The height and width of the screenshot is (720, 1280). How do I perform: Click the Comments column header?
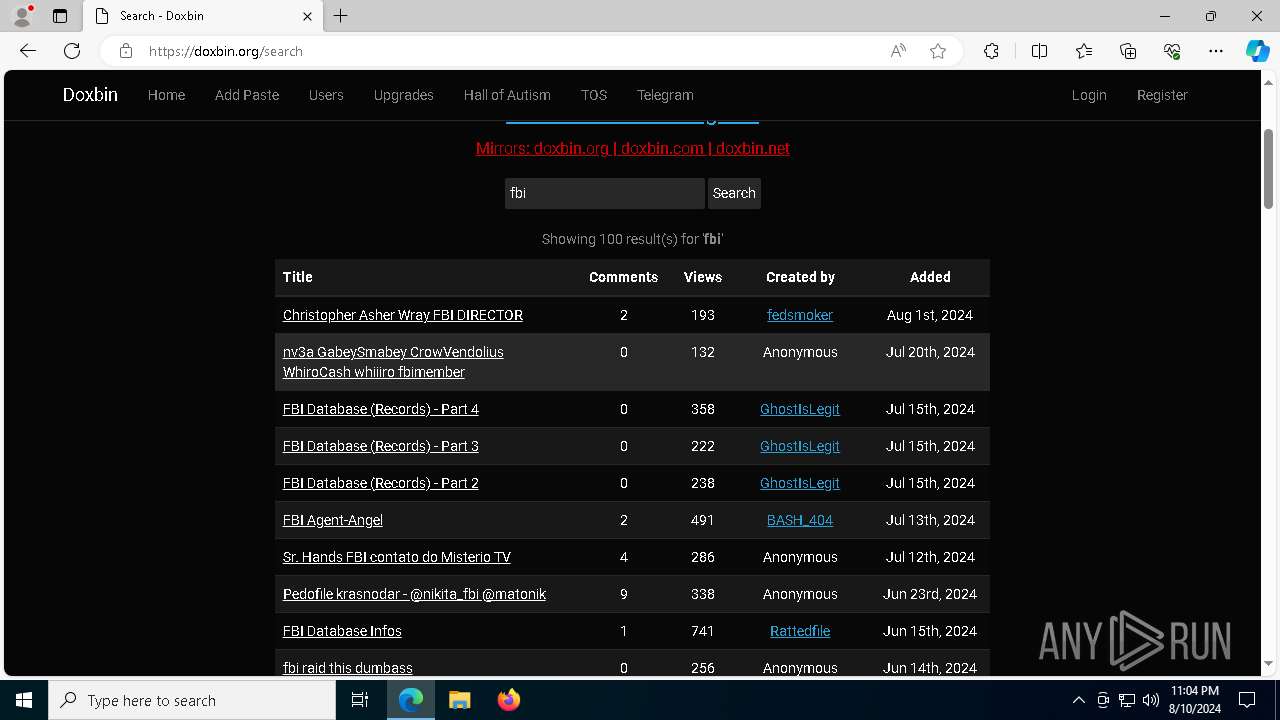tap(623, 277)
